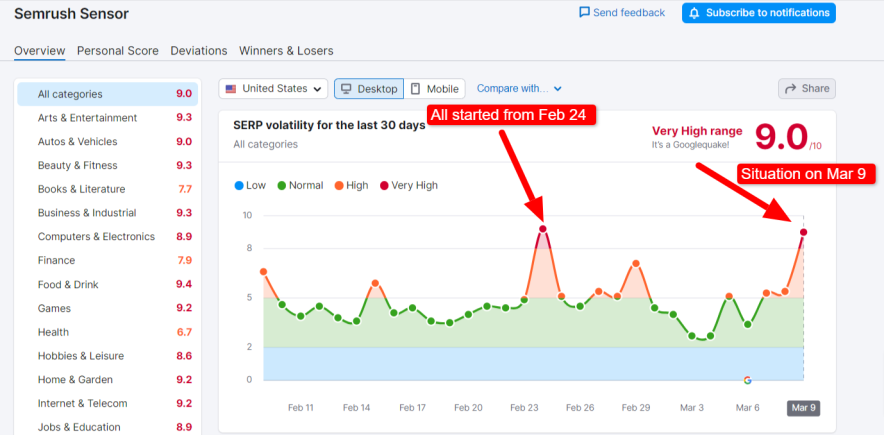Click the Feb 14 axis date label
884x435 pixels.
(x=356, y=408)
